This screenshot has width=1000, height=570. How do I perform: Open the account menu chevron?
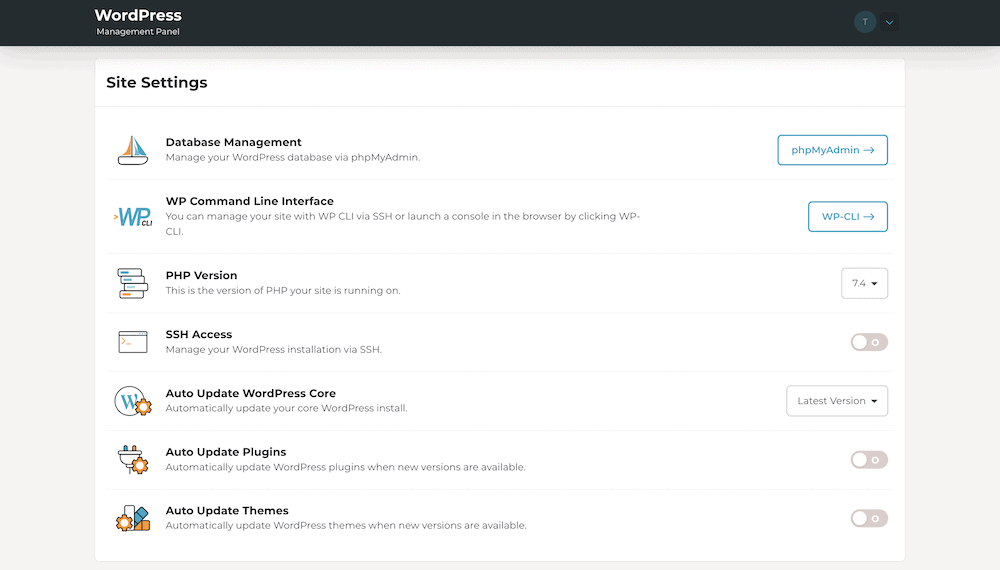tap(889, 22)
